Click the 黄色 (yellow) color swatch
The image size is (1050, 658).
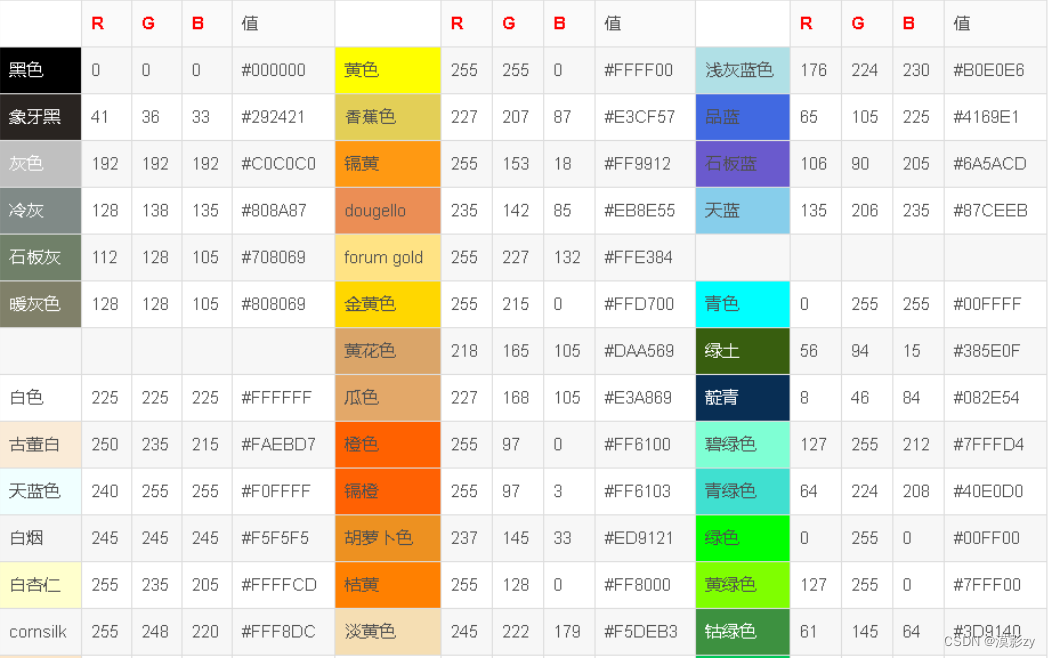(387, 70)
